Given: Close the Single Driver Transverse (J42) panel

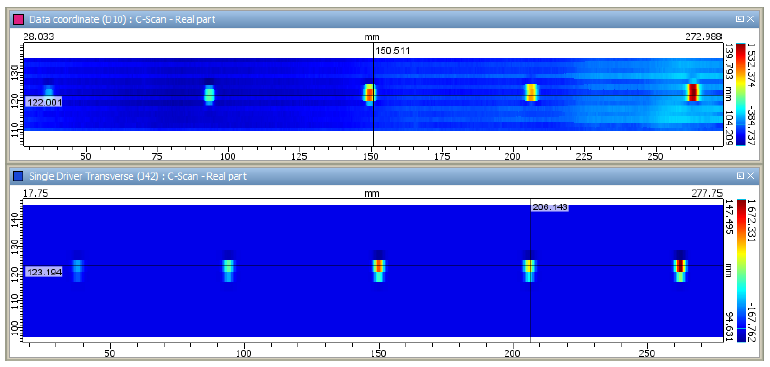Looking at the screenshot, I should point(750,176).
